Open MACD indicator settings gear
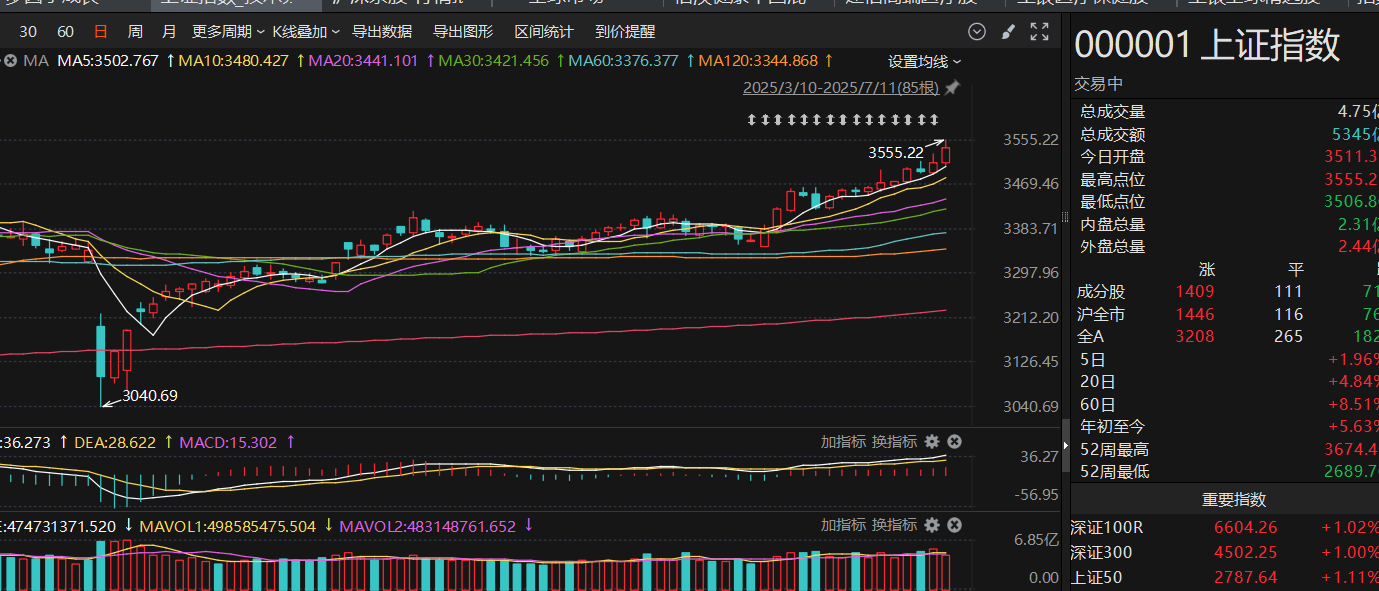Viewport: 1379px width, 591px height. [x=932, y=442]
